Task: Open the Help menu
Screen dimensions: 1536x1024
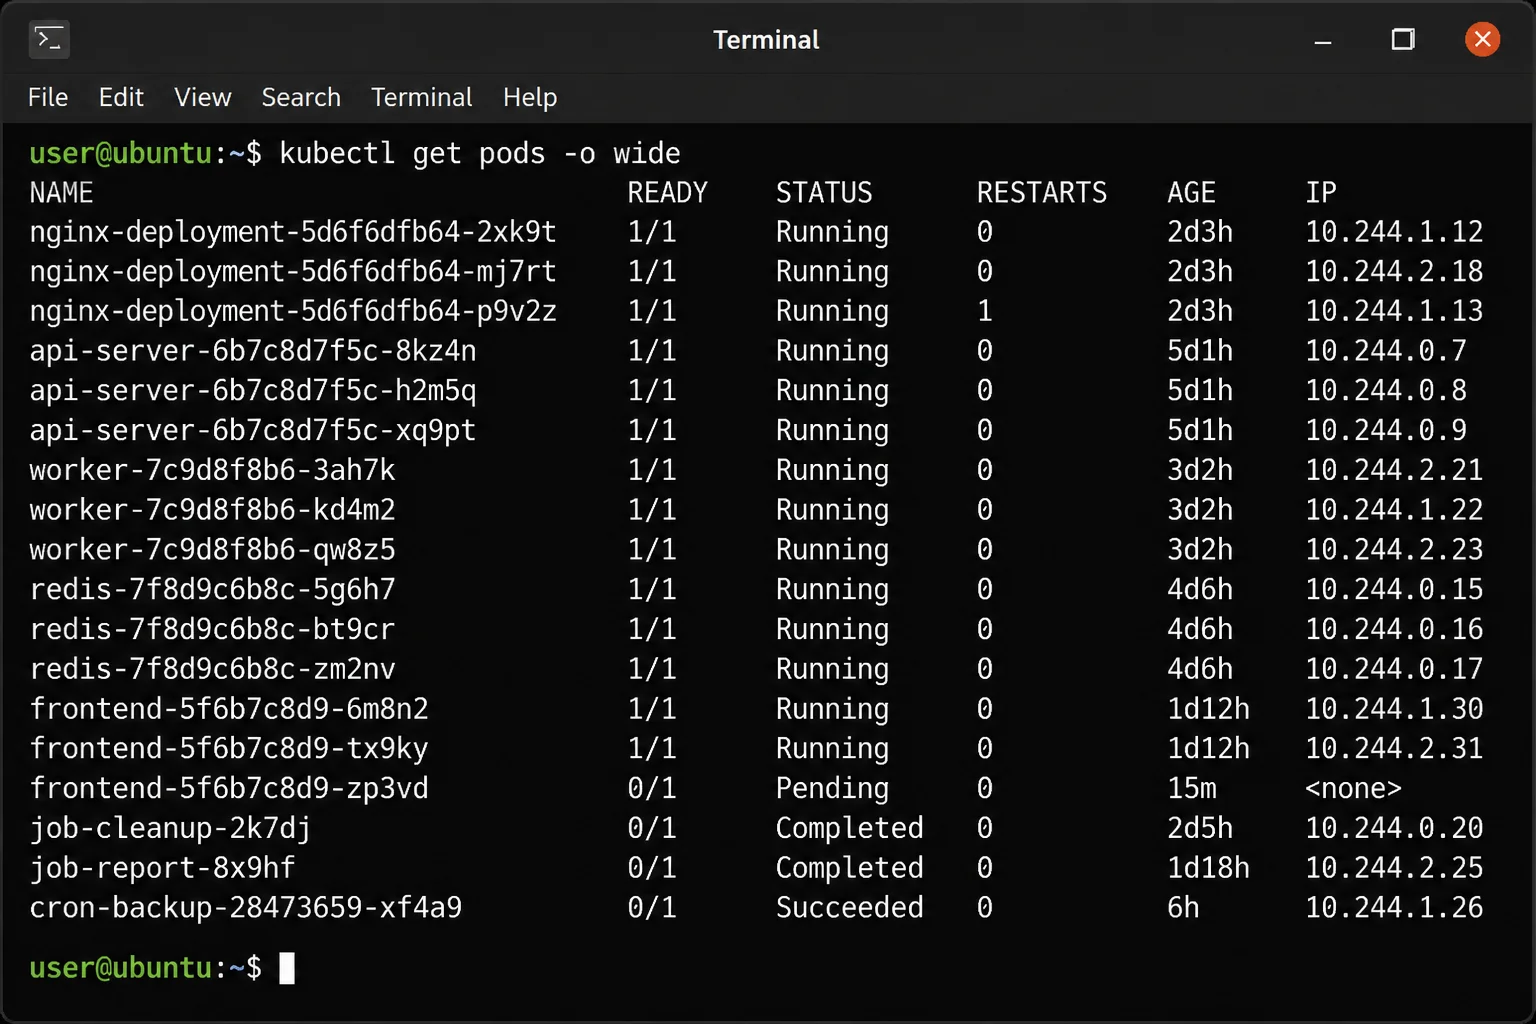Action: (530, 97)
